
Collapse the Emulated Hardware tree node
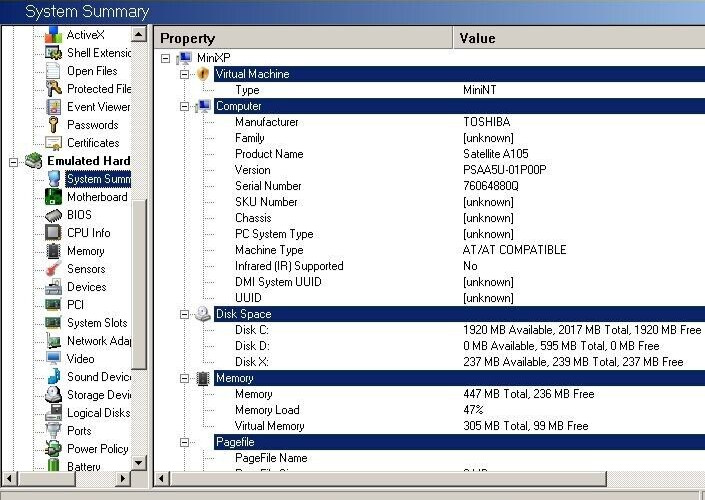click(13, 161)
